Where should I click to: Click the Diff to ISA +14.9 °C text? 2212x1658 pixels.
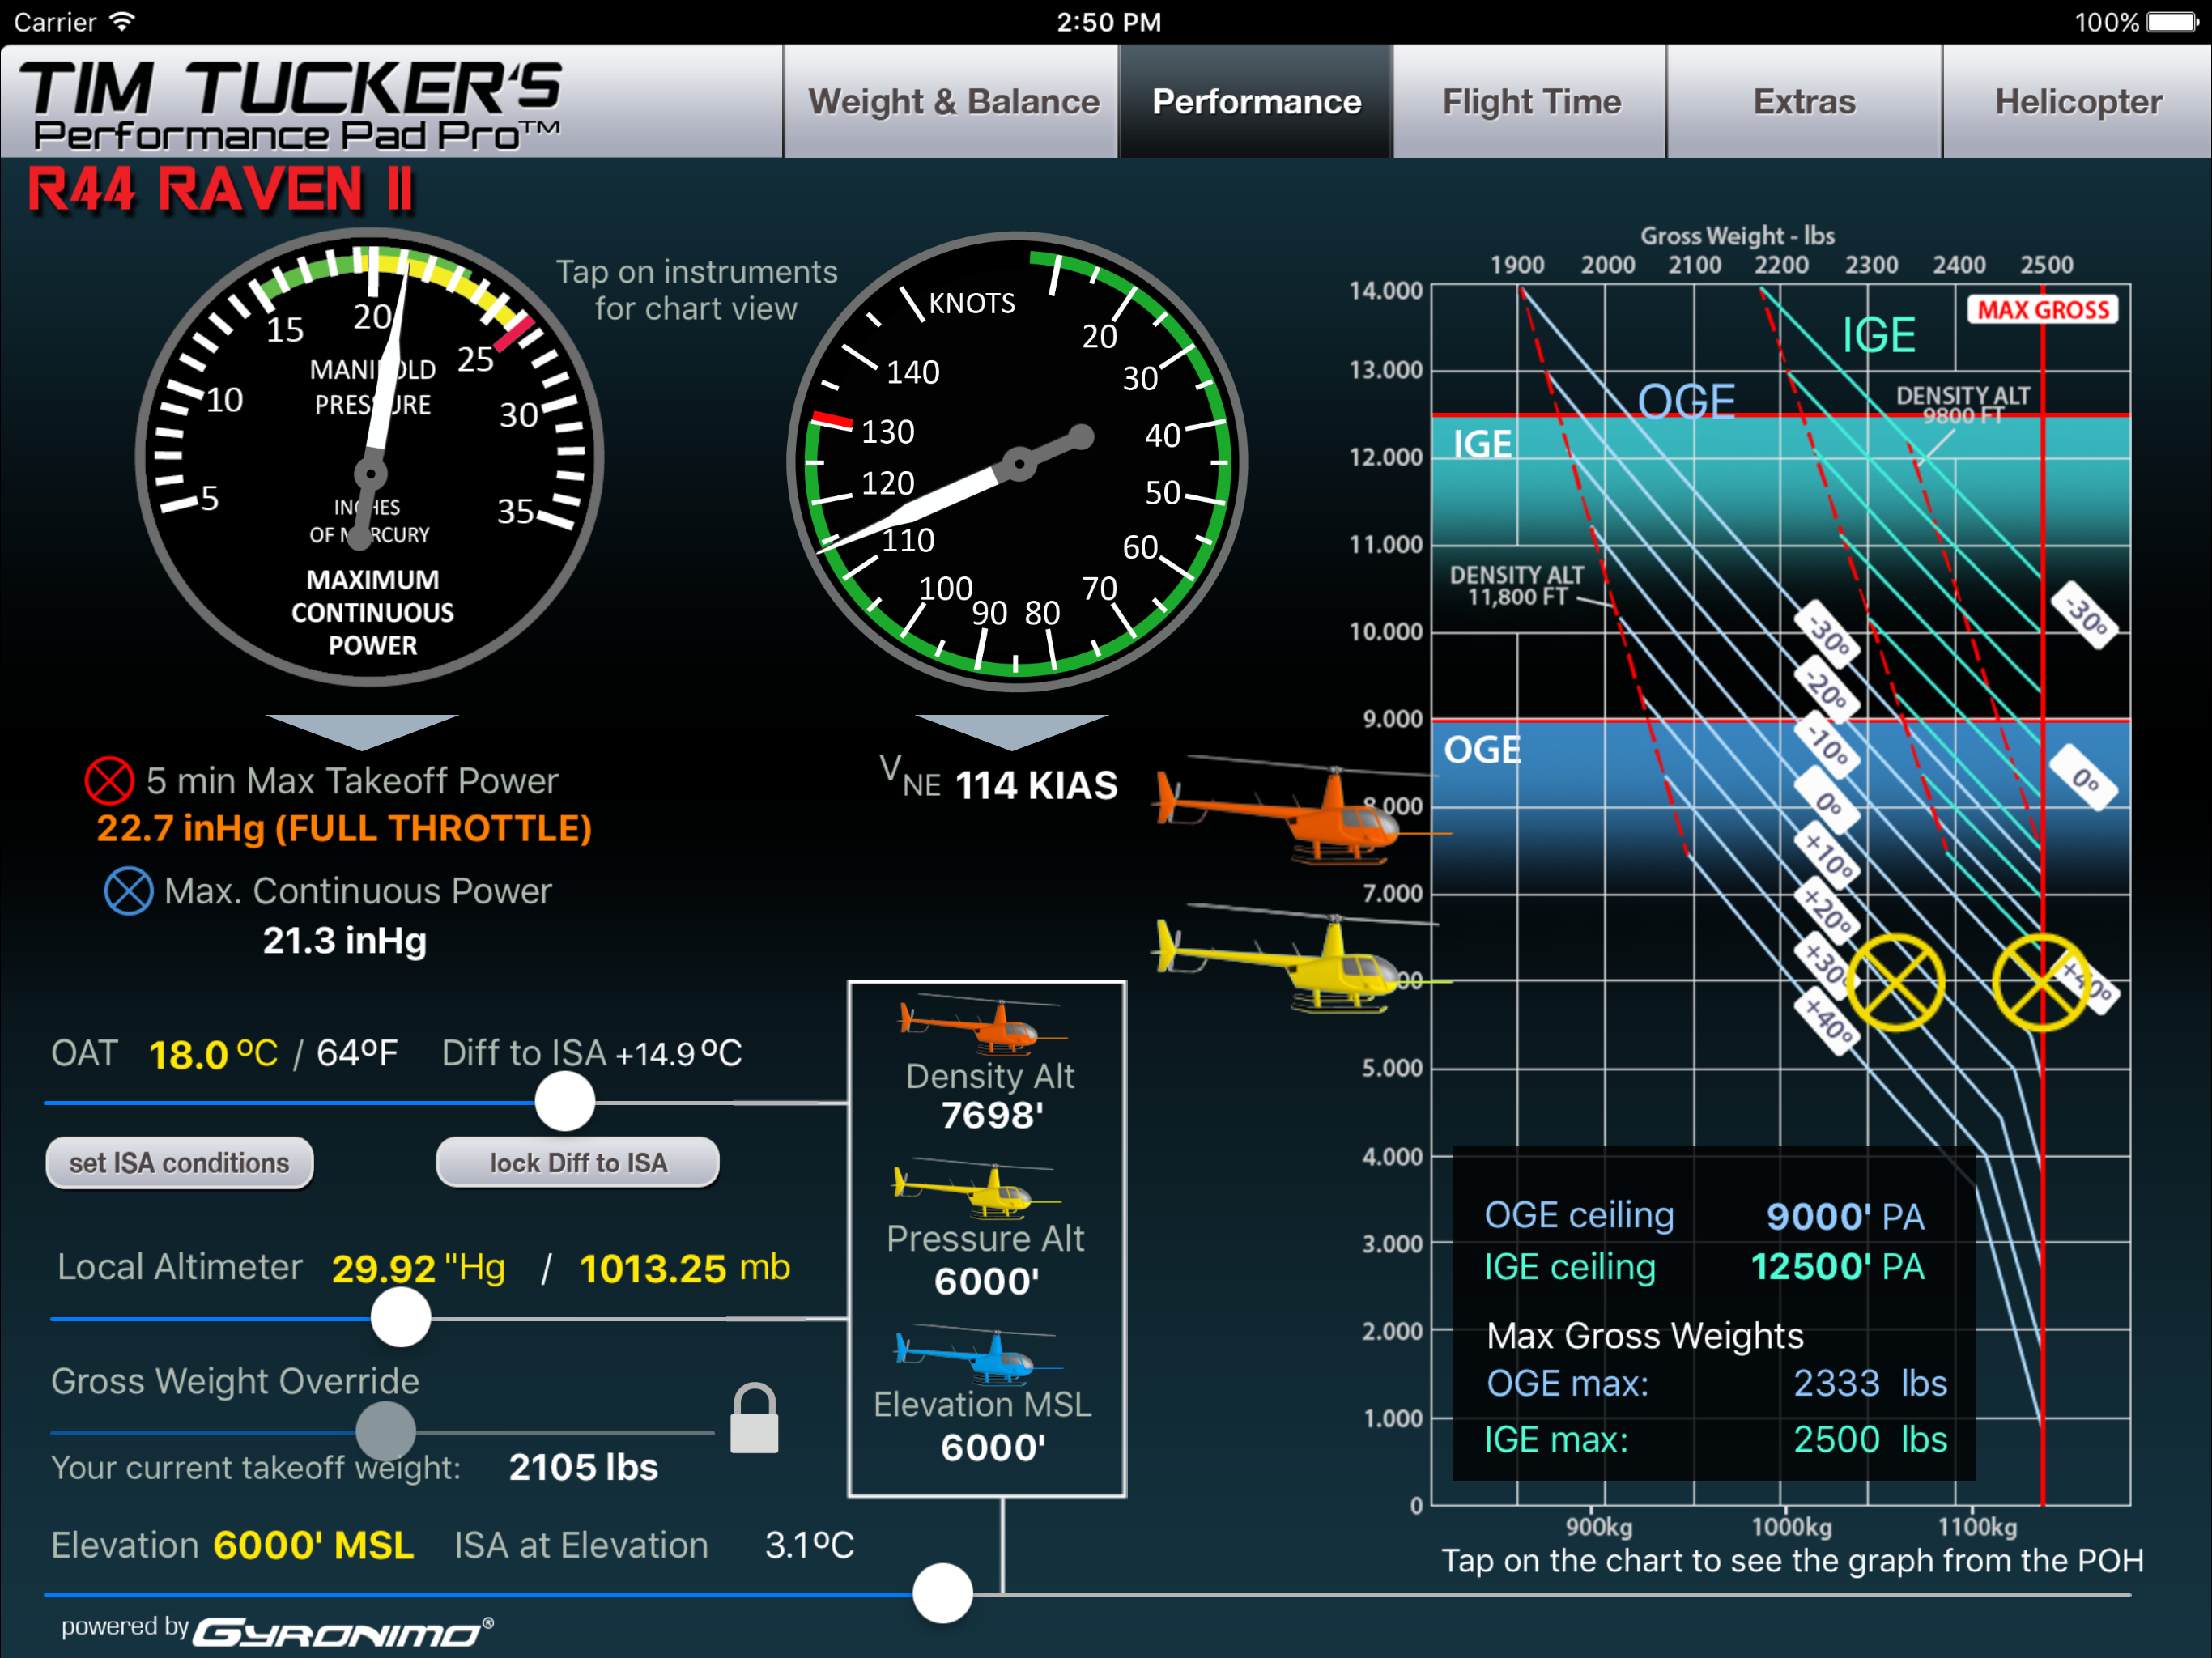point(592,1053)
